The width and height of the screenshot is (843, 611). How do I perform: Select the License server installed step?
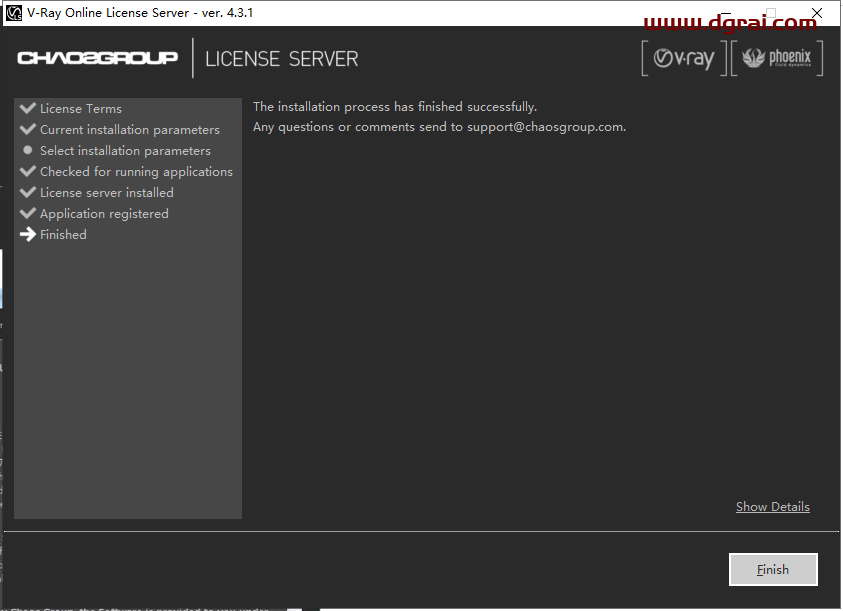[x=106, y=193]
